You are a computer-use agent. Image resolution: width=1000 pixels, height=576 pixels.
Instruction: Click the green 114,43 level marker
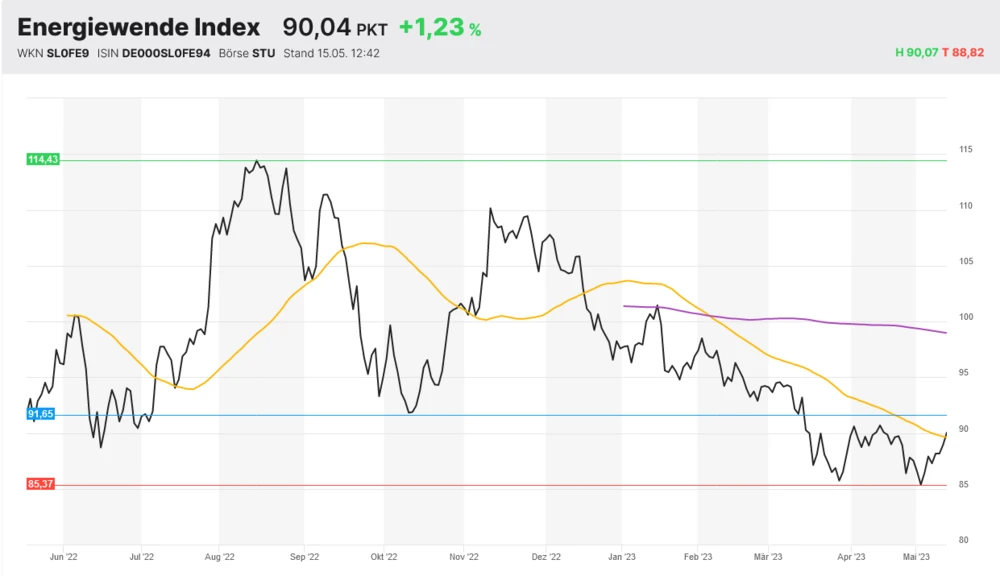[x=43, y=160]
